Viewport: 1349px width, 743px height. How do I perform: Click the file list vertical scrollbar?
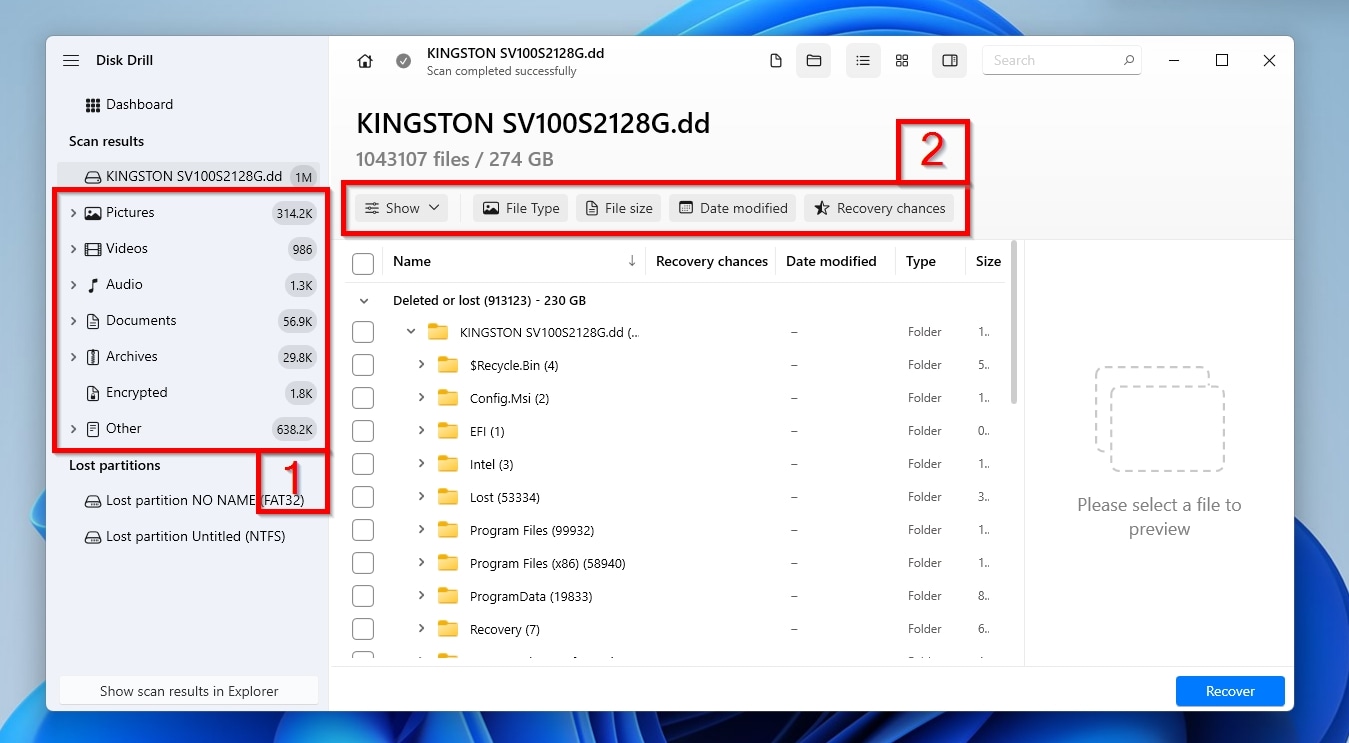pos(1014,322)
